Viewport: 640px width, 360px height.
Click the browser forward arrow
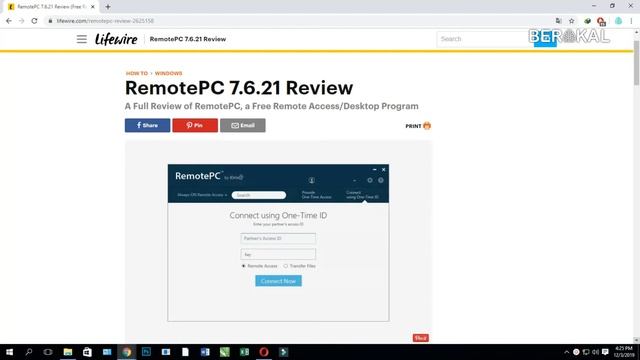coord(22,21)
